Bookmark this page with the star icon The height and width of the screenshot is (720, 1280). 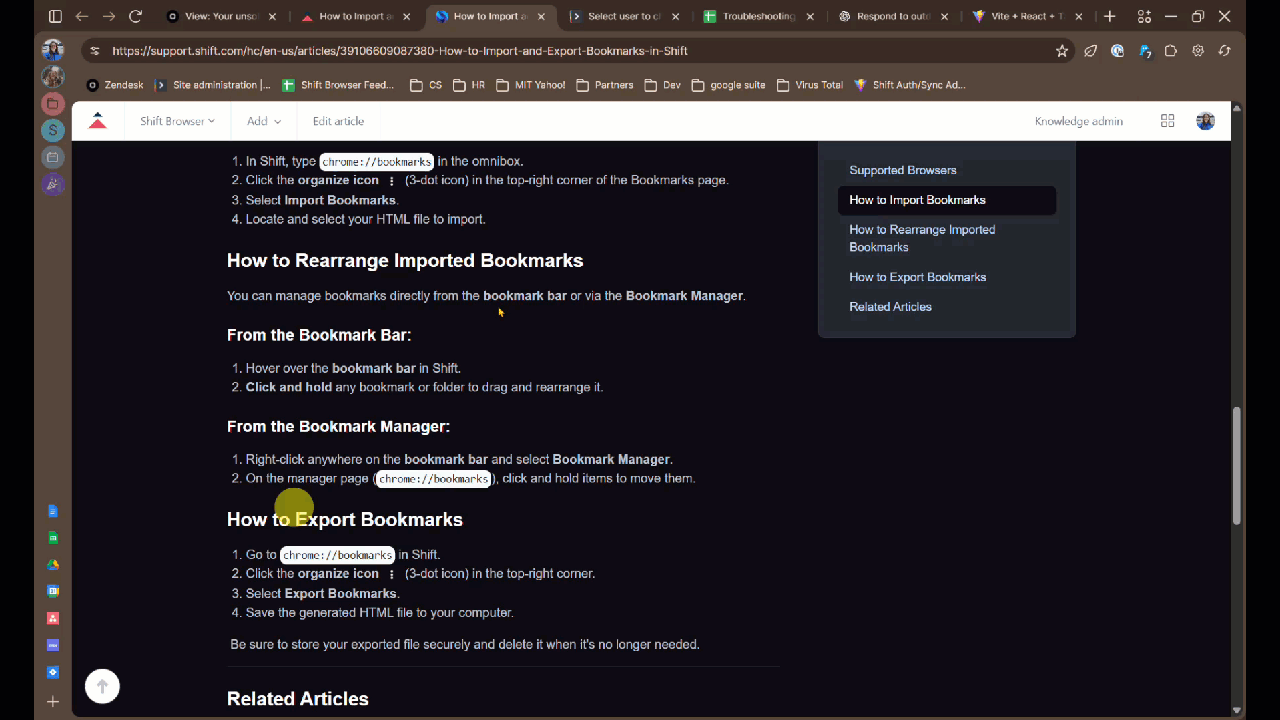tap(1062, 50)
